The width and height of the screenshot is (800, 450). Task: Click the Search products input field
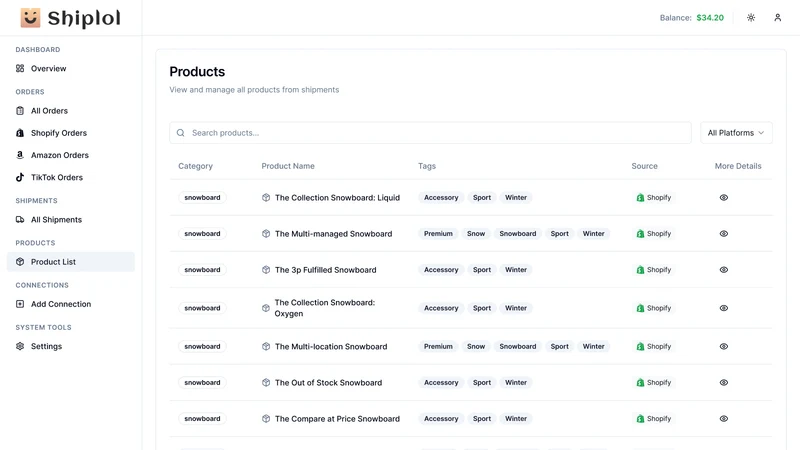click(430, 133)
